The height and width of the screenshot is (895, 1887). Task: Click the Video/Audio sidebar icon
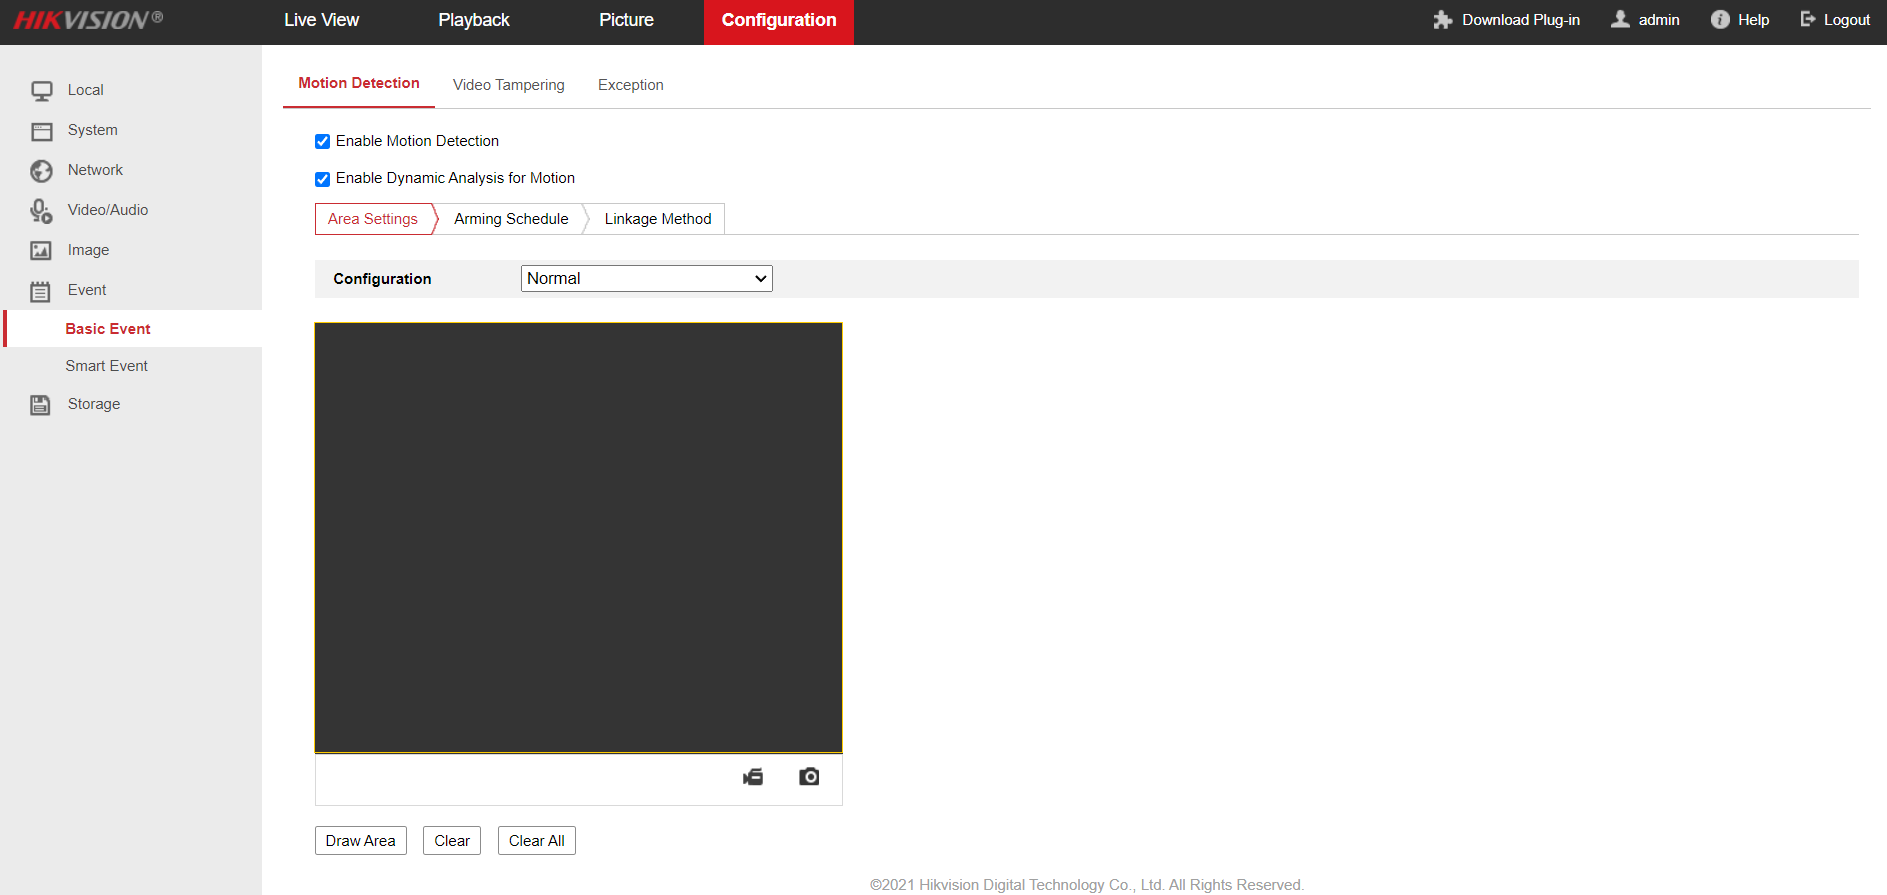click(x=41, y=211)
